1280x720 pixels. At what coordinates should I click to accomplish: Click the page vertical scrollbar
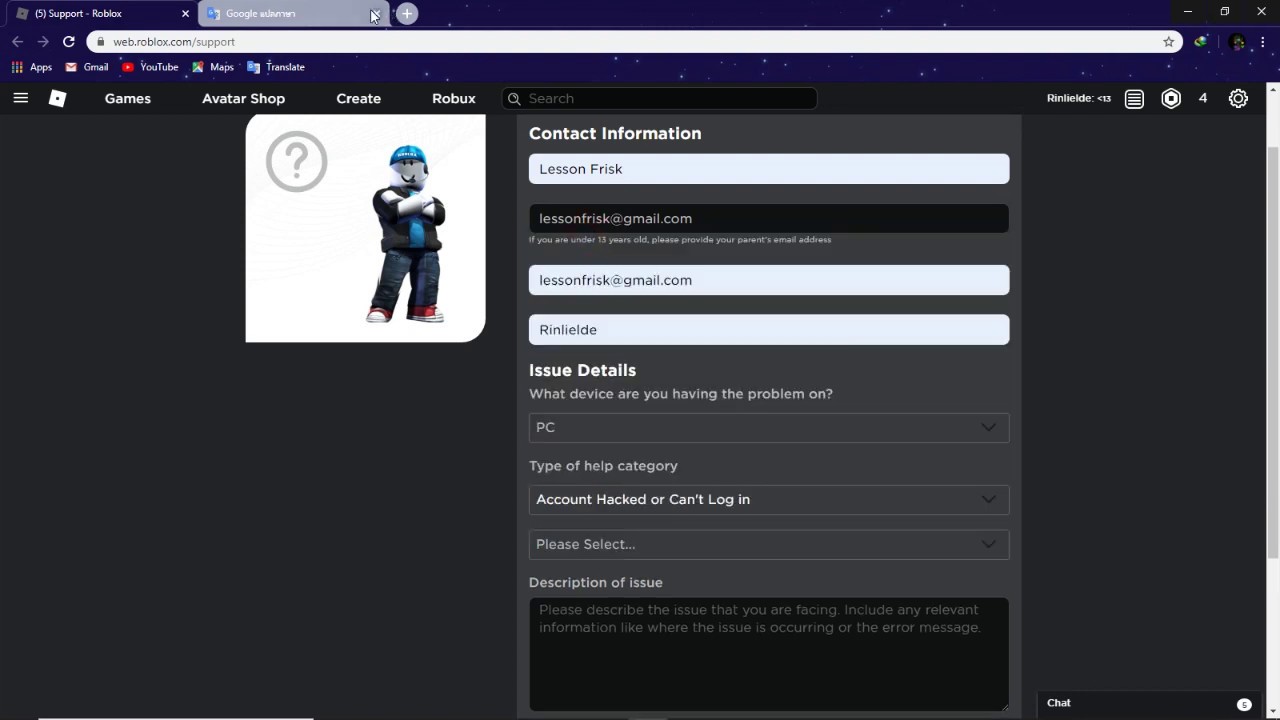click(1273, 350)
